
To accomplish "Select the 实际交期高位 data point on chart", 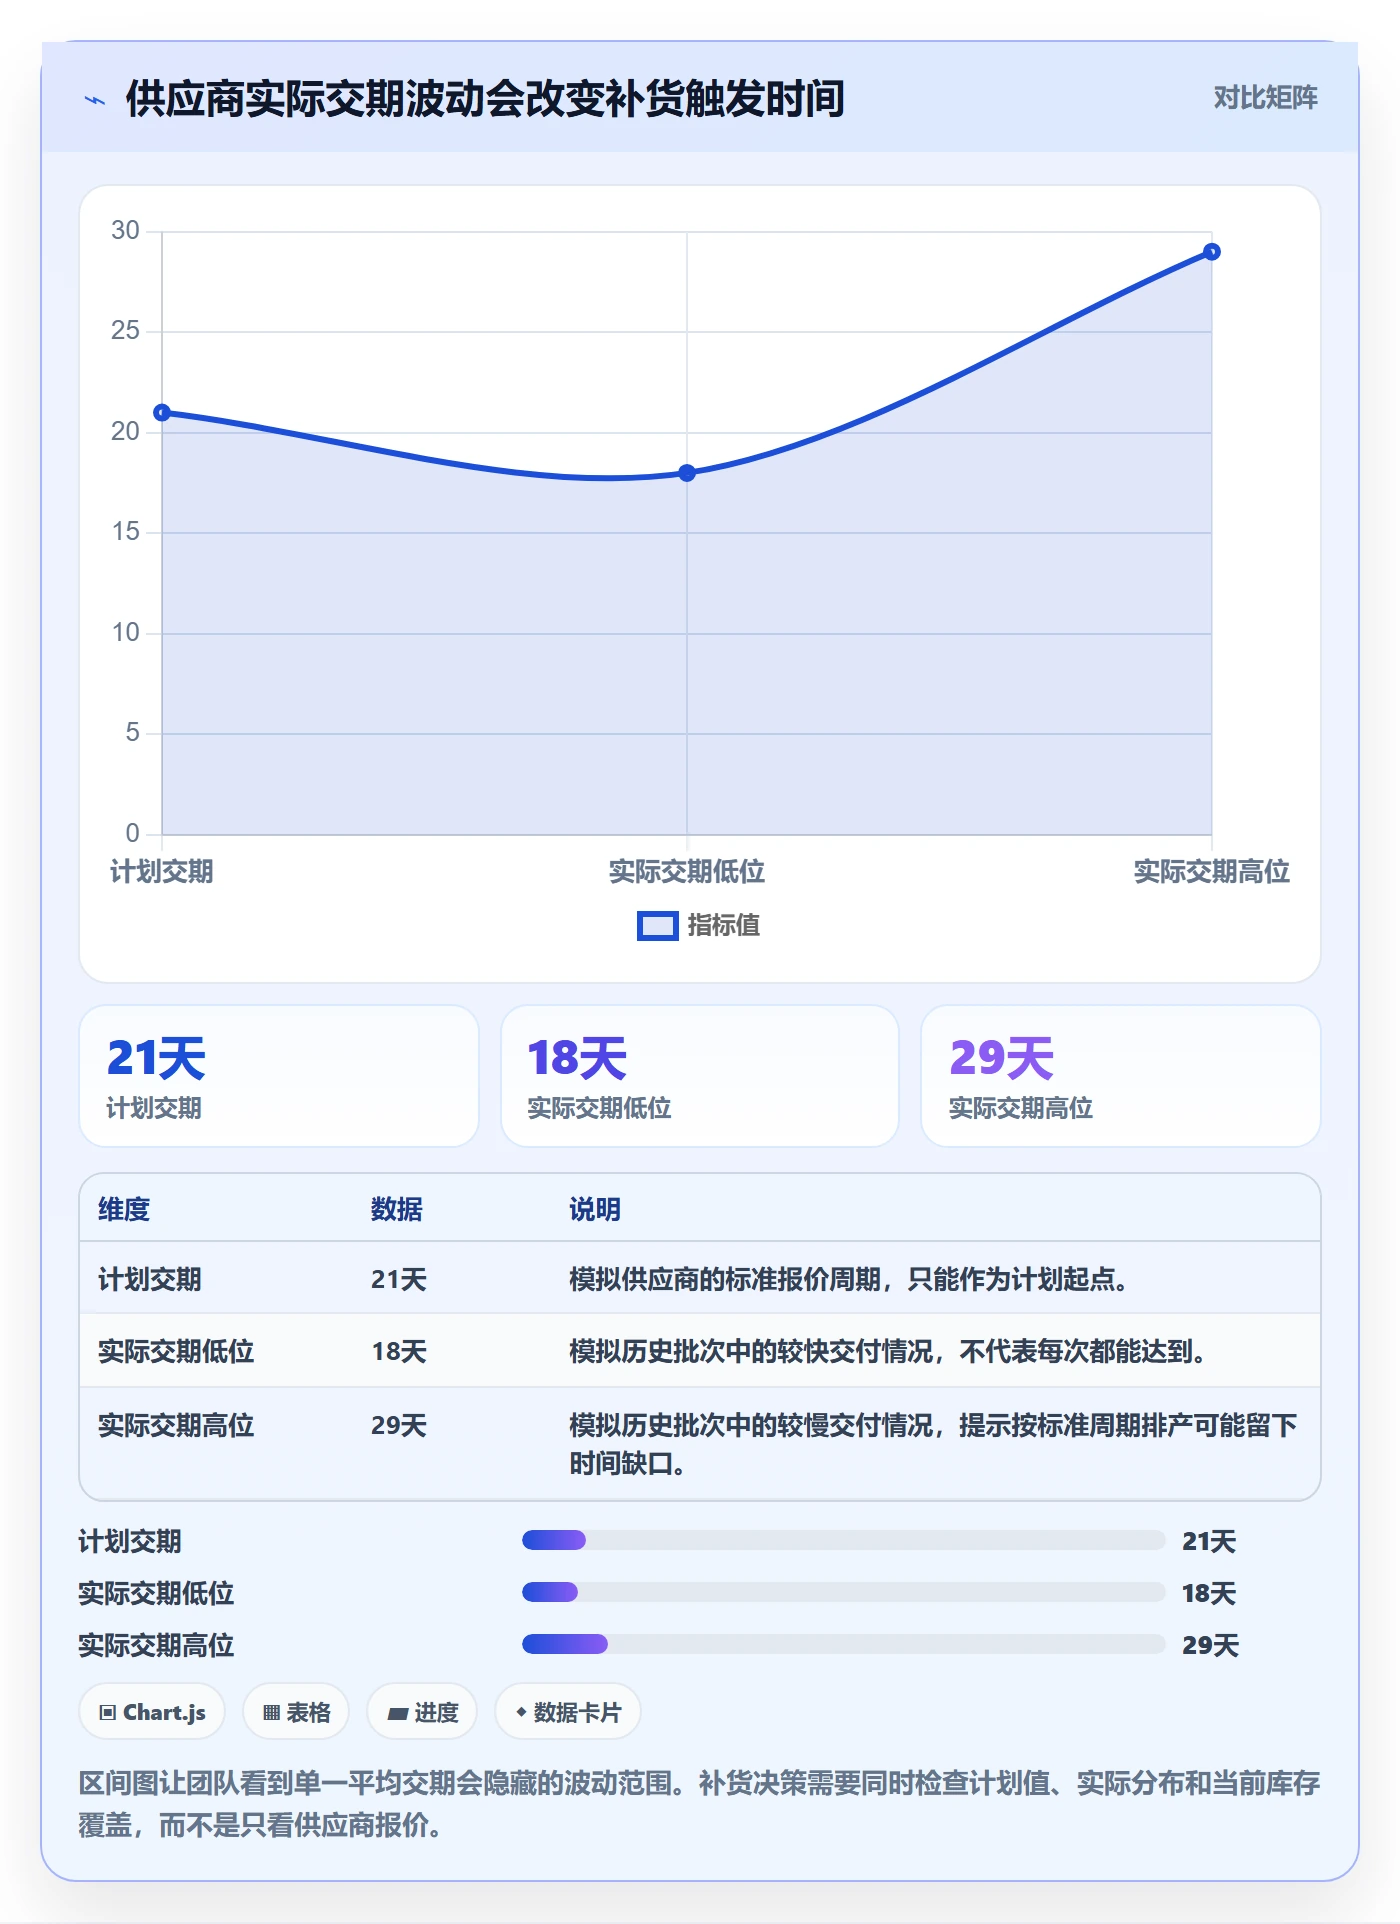I will [1211, 252].
